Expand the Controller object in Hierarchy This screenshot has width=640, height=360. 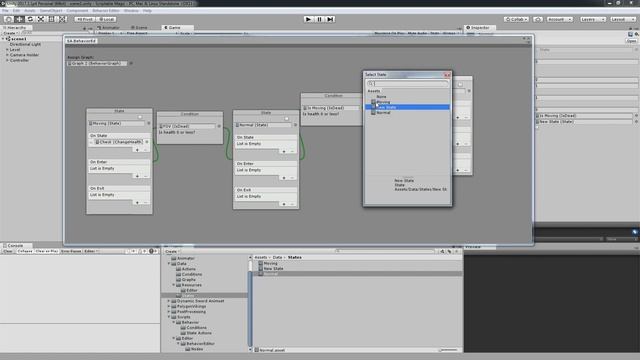point(7,60)
